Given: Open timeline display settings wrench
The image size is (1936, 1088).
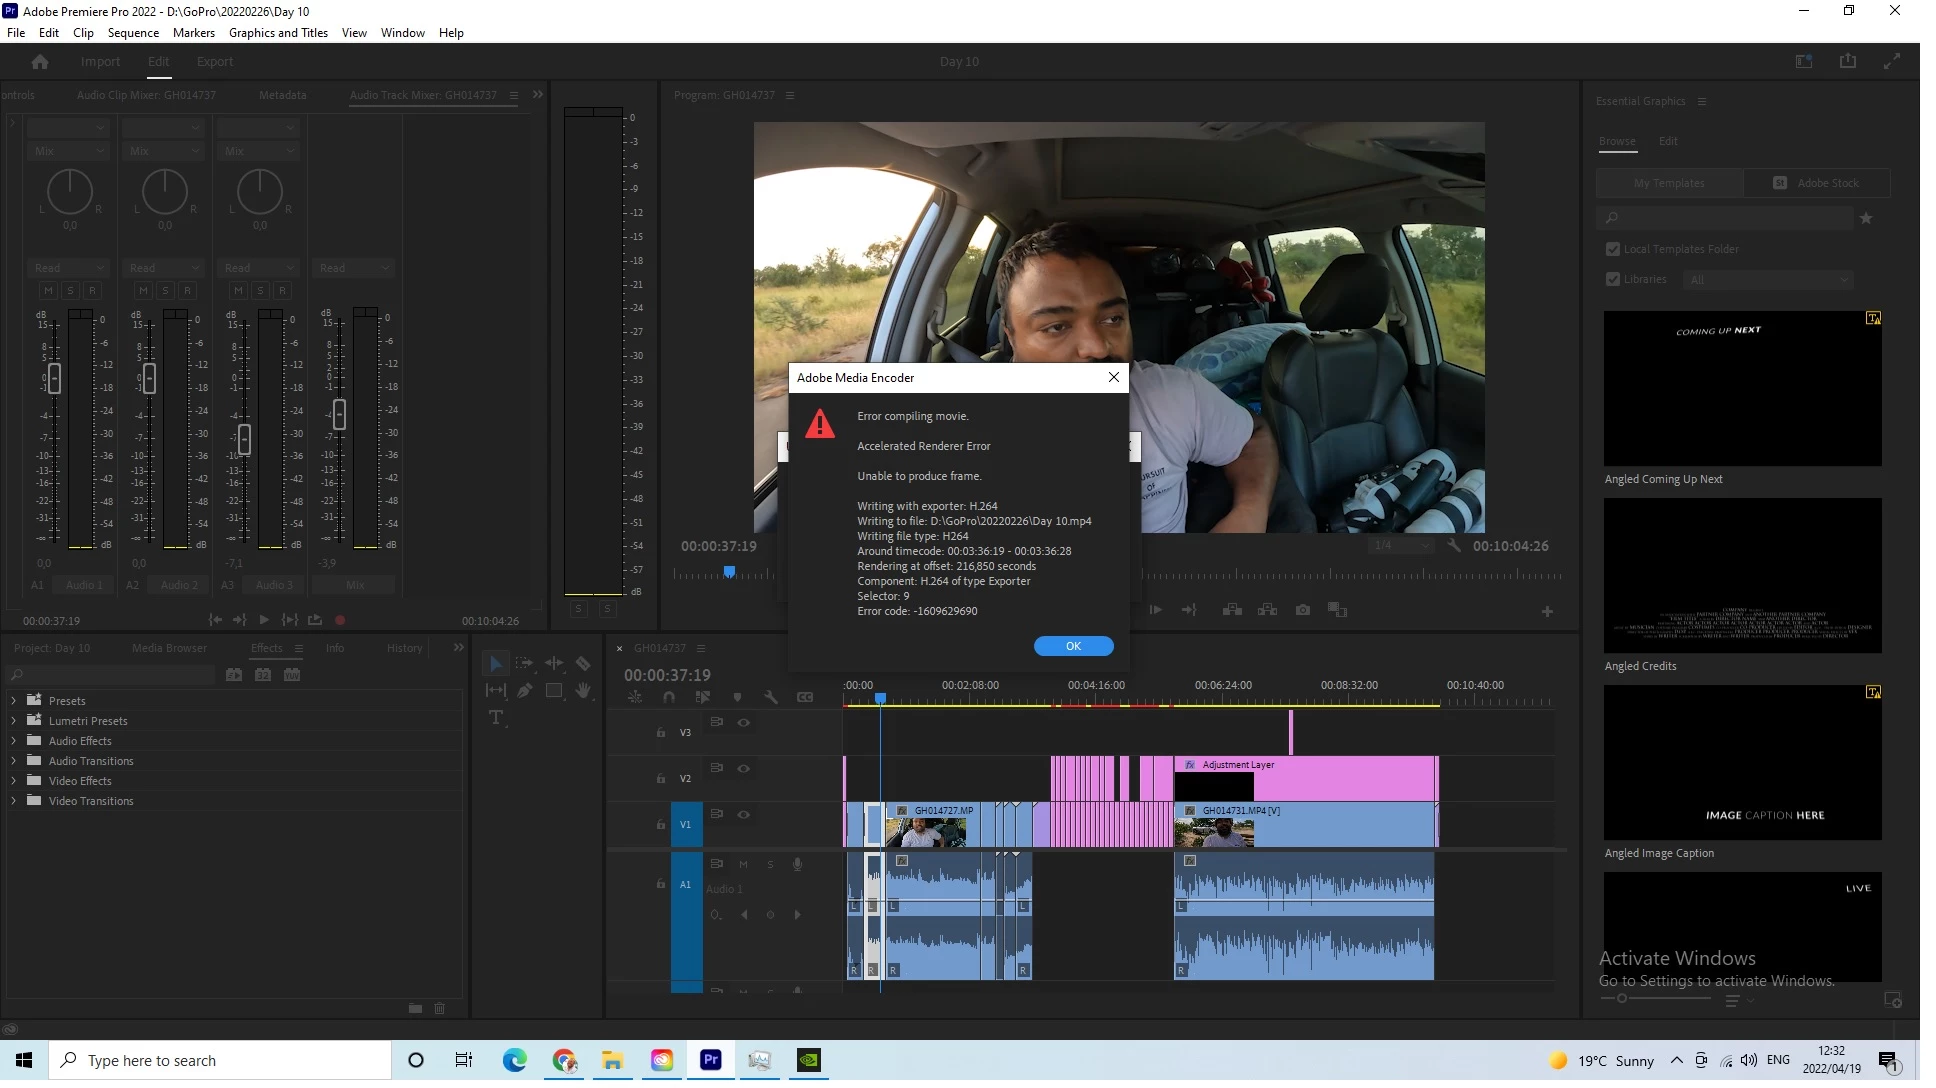Looking at the screenshot, I should pos(771,697).
